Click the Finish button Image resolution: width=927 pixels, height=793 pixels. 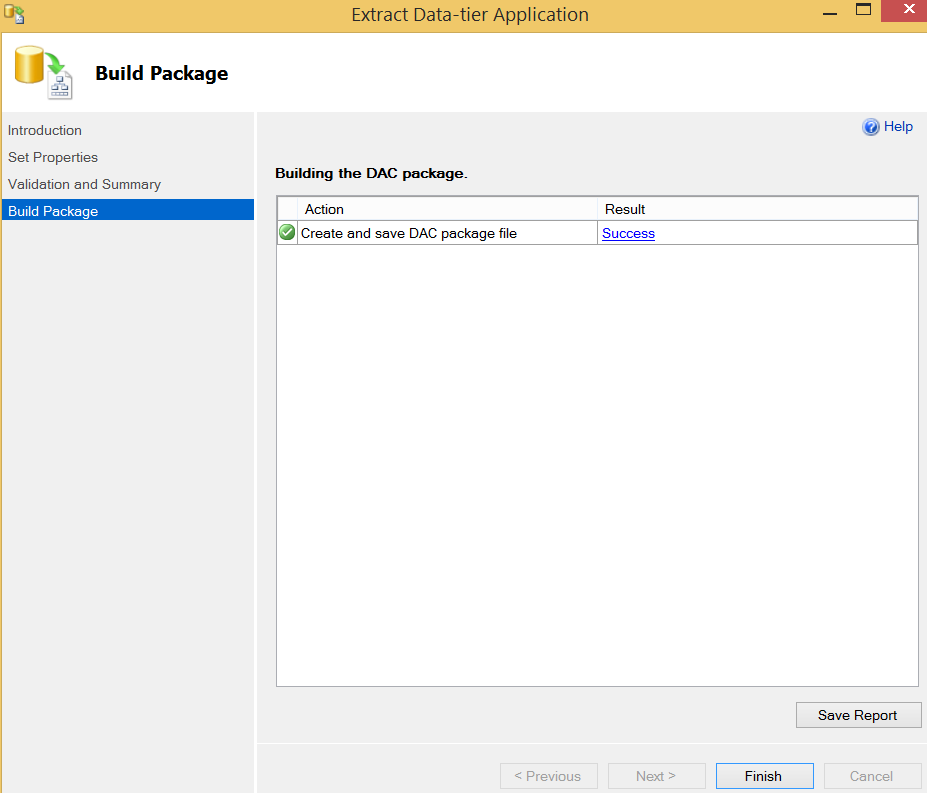[x=764, y=776]
